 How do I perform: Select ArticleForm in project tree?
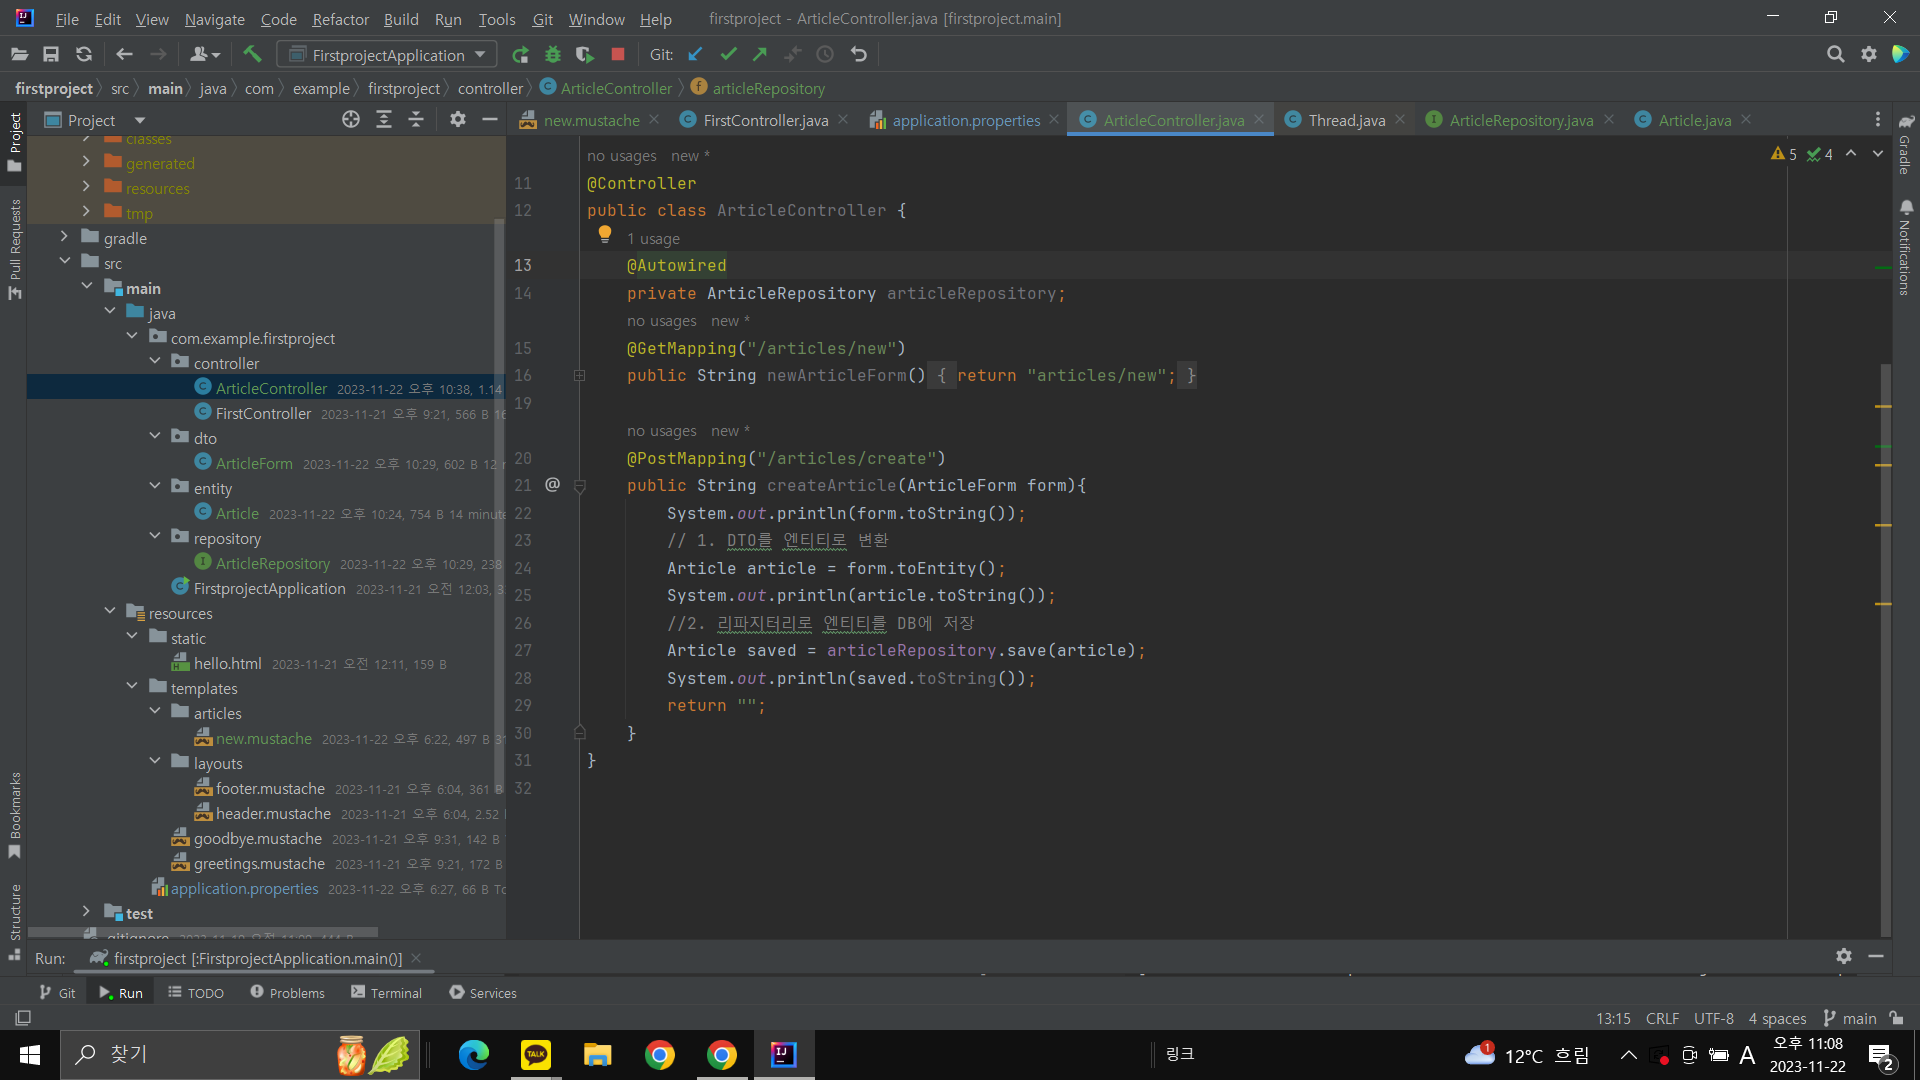pos(254,463)
